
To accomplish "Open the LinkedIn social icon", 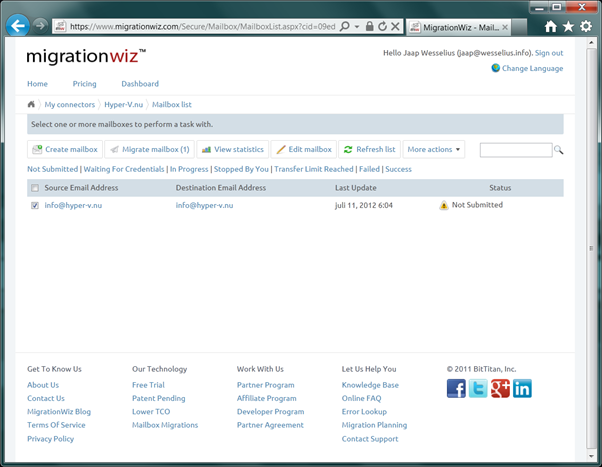I will point(522,389).
